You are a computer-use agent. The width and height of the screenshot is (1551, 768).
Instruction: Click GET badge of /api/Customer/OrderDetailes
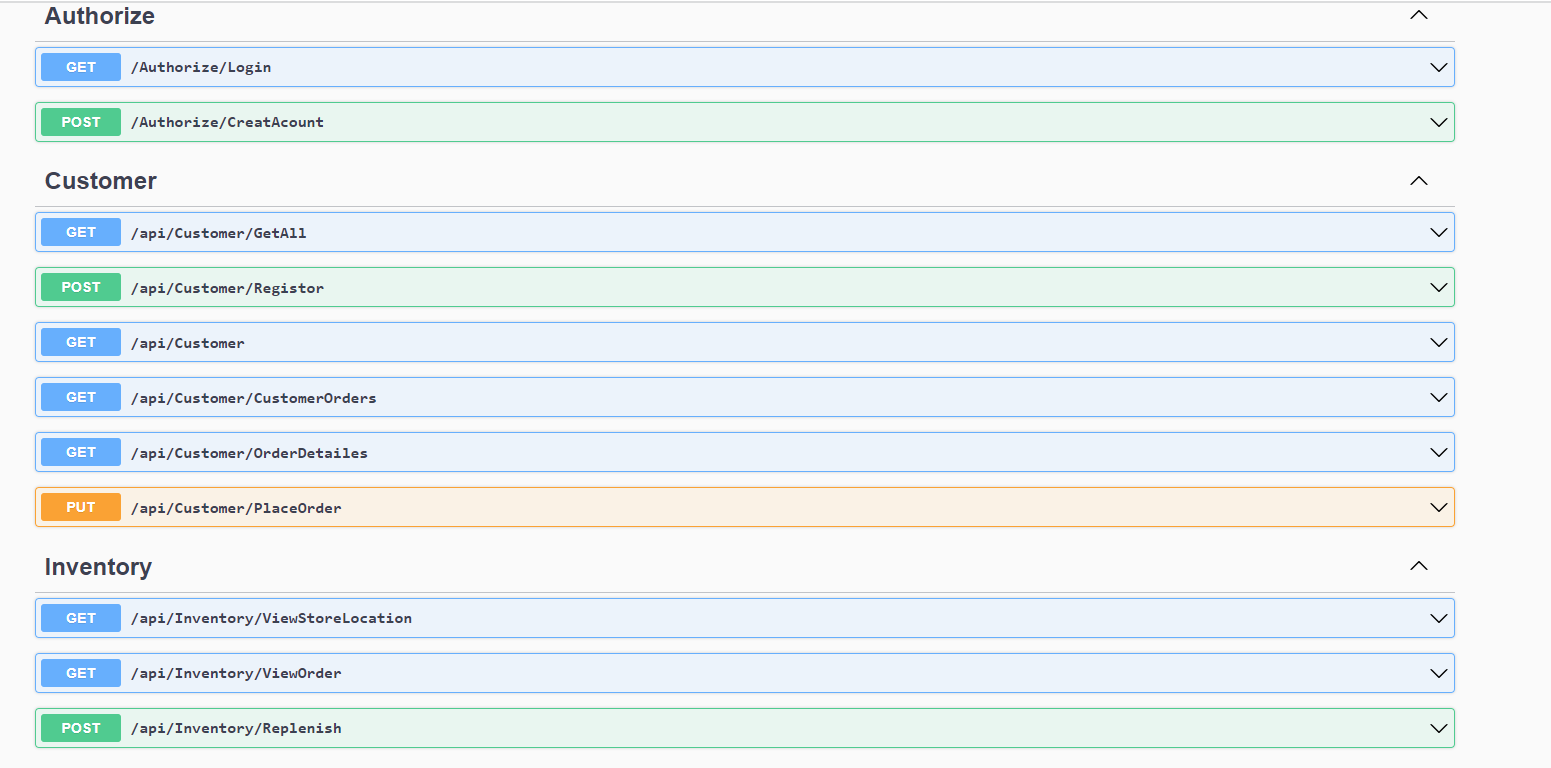click(x=81, y=452)
